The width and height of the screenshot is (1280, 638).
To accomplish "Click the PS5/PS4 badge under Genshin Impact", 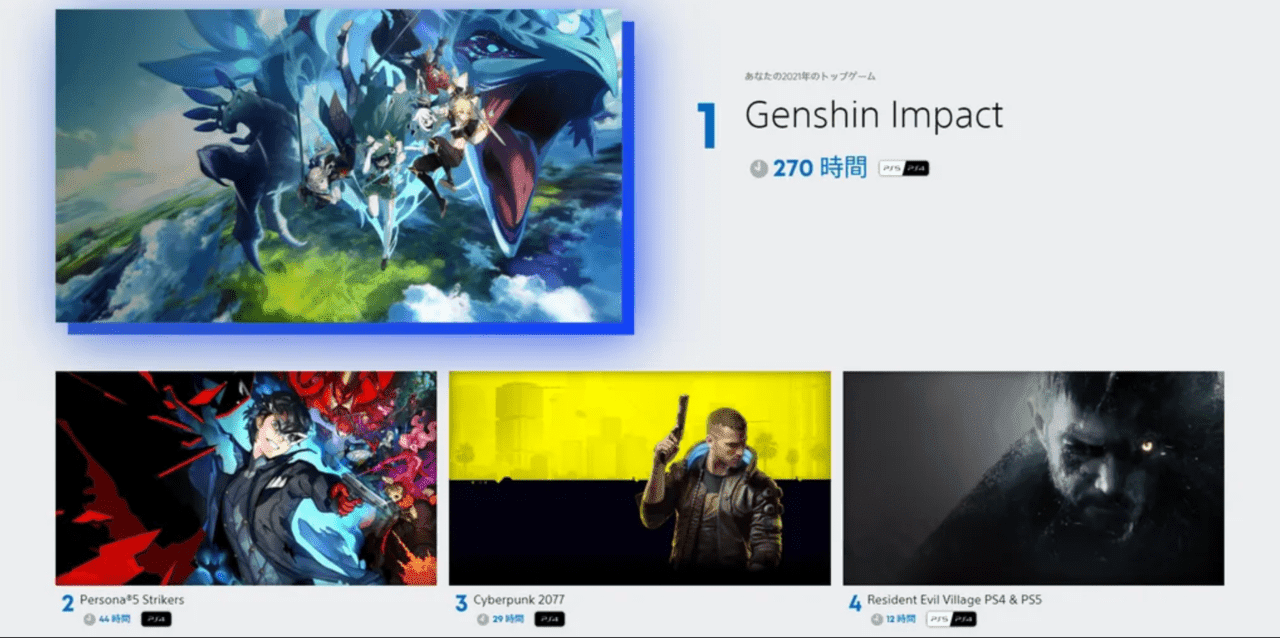I will pyautogui.click(x=904, y=168).
